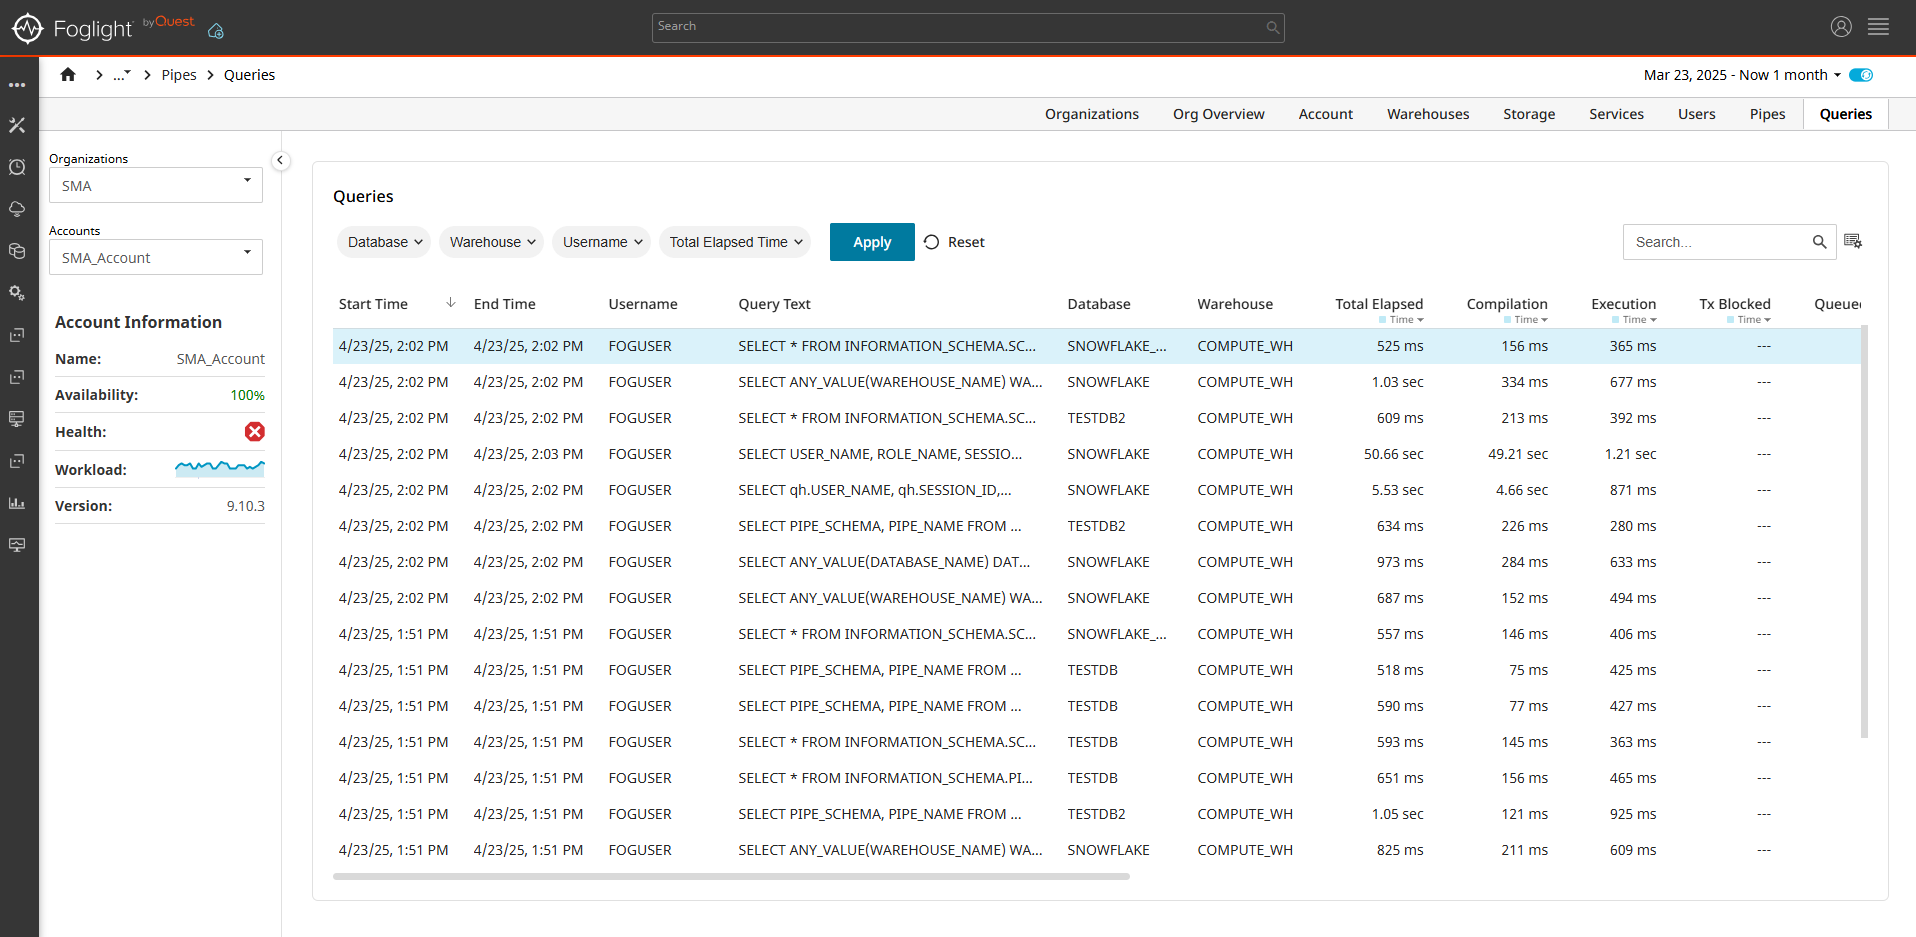
Task: Open the gears configuration sidebar icon
Action: tap(17, 293)
